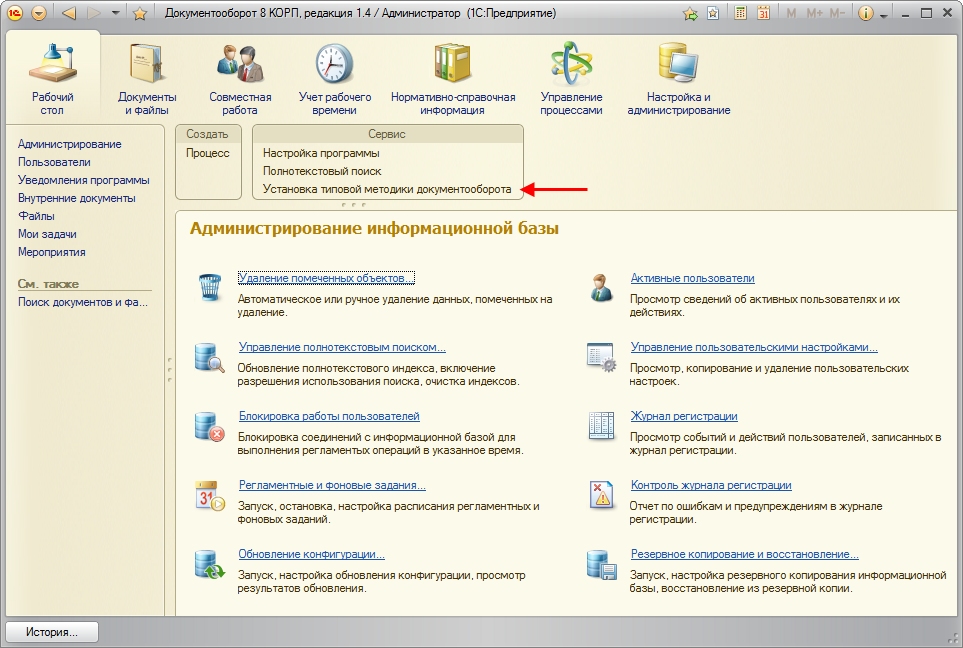Open Пользователи in navigation panel
Image resolution: width=963 pixels, height=648 pixels.
[x=54, y=162]
